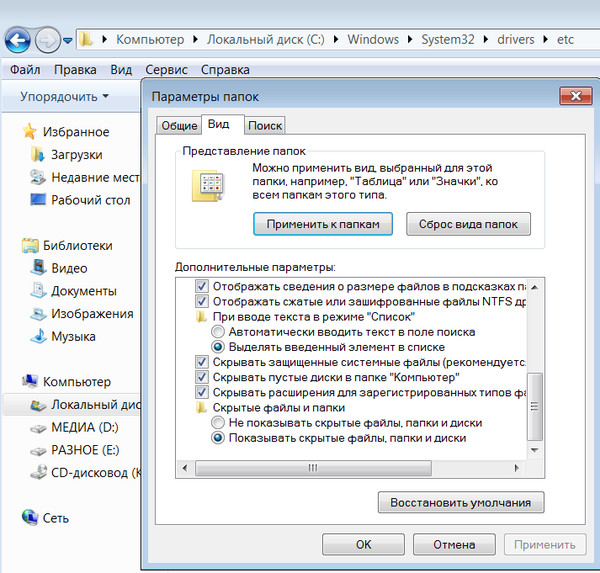Toggle 'Отображать сжатые или зашифрованные файлы' checkbox

[202, 302]
